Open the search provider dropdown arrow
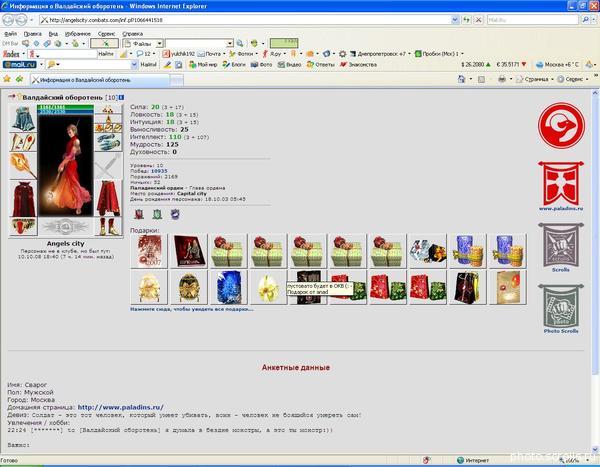 pyautogui.click(x=593, y=20)
